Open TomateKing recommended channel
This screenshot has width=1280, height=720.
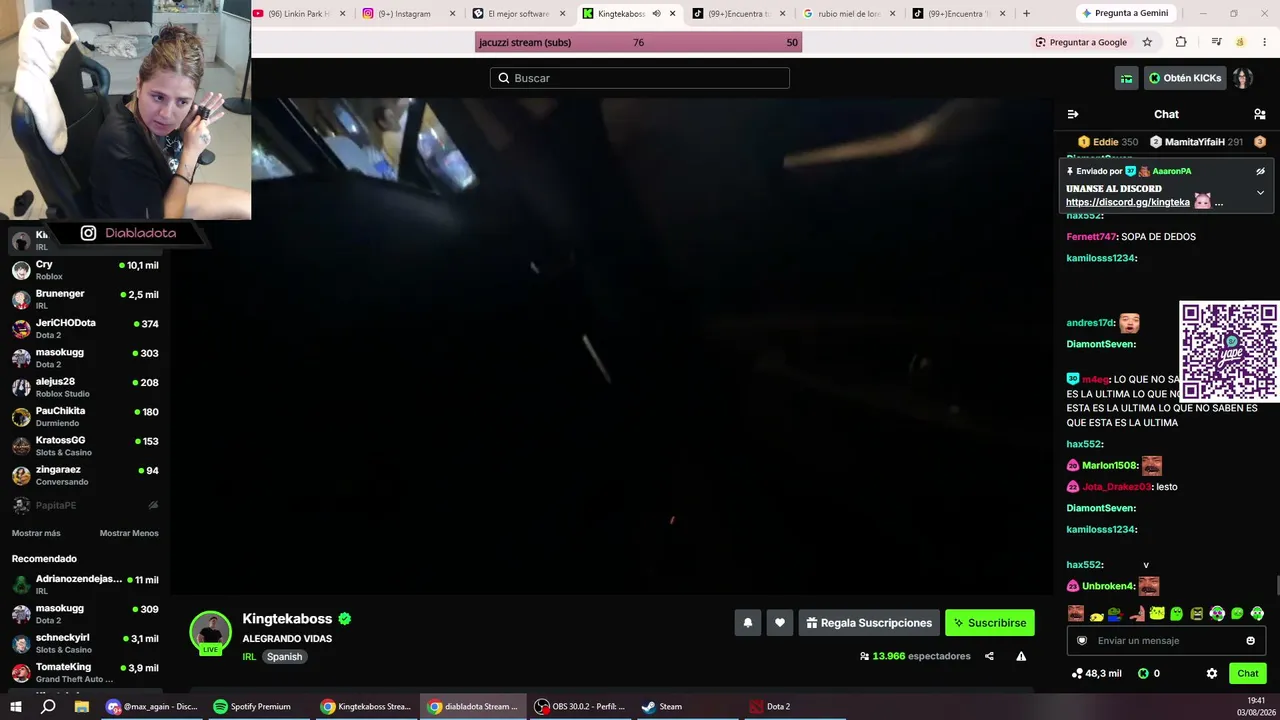(x=85, y=672)
